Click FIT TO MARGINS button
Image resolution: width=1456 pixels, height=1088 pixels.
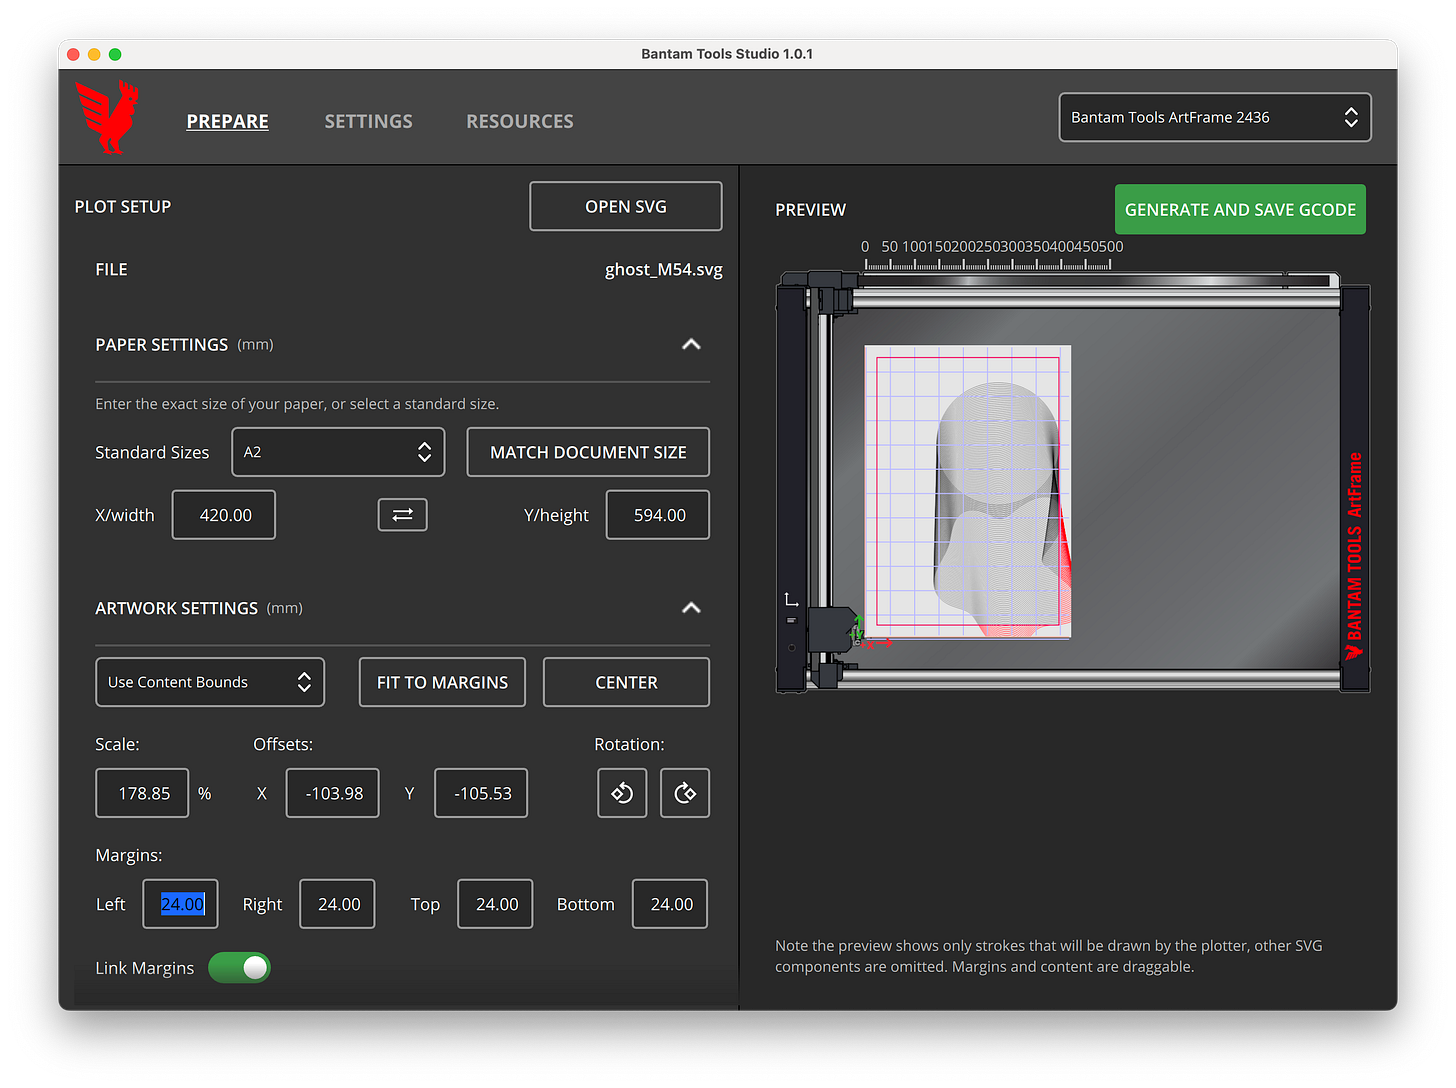tap(442, 682)
